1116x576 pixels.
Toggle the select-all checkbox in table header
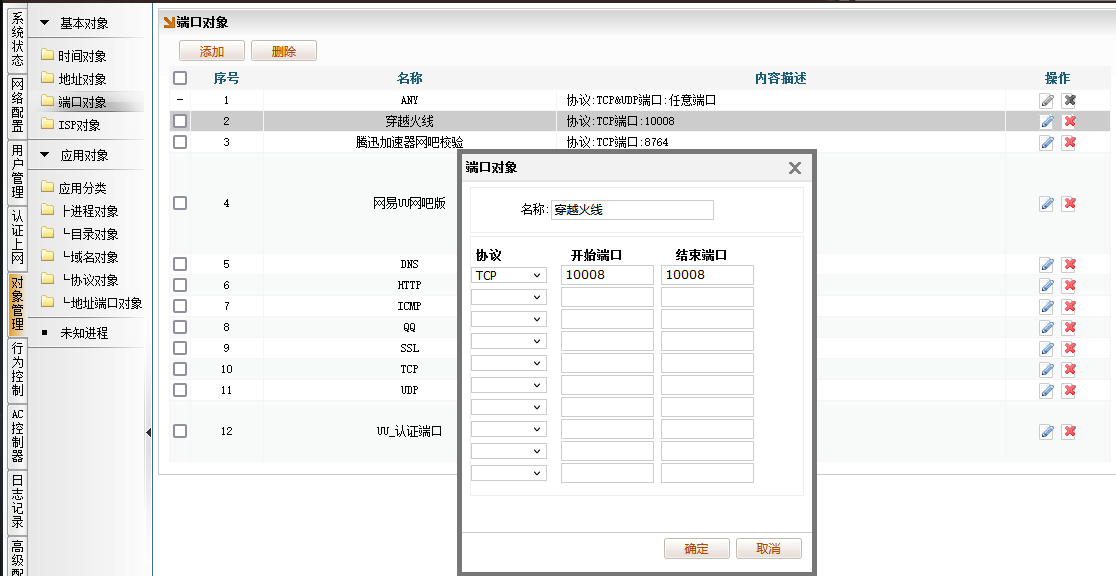coord(180,78)
